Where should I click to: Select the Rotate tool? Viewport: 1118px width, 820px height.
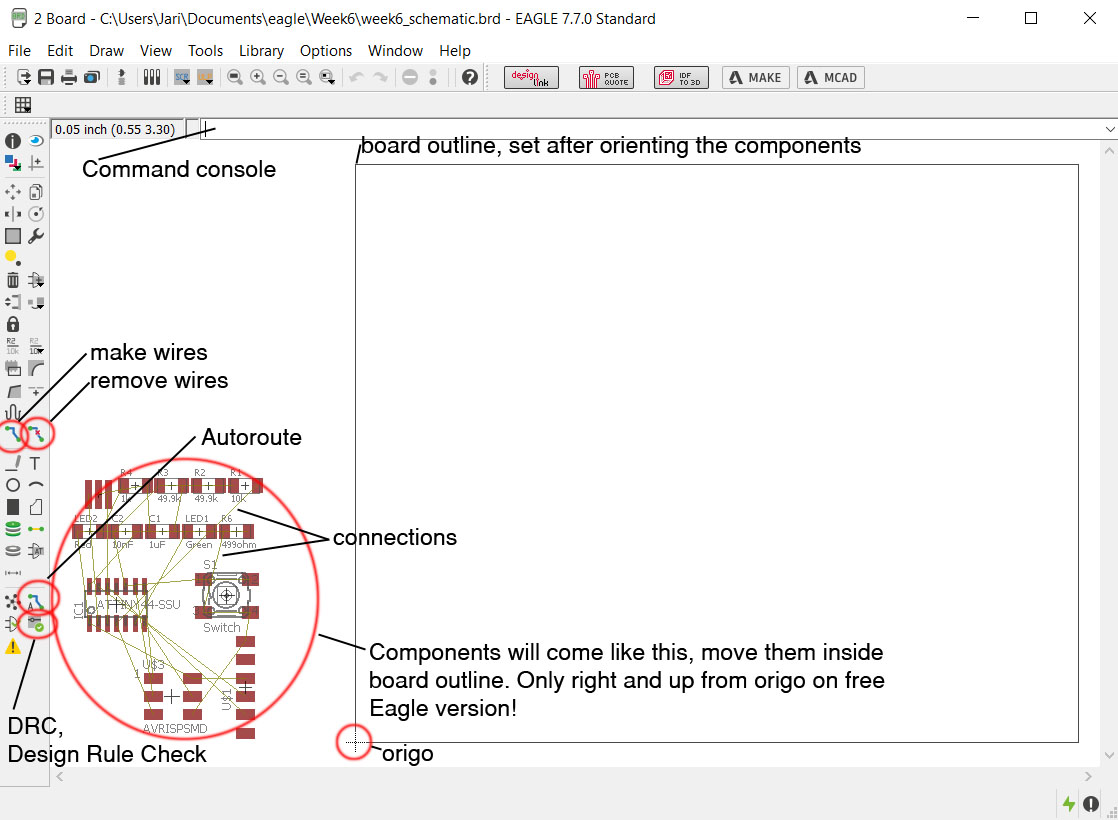pyautogui.click(x=36, y=214)
